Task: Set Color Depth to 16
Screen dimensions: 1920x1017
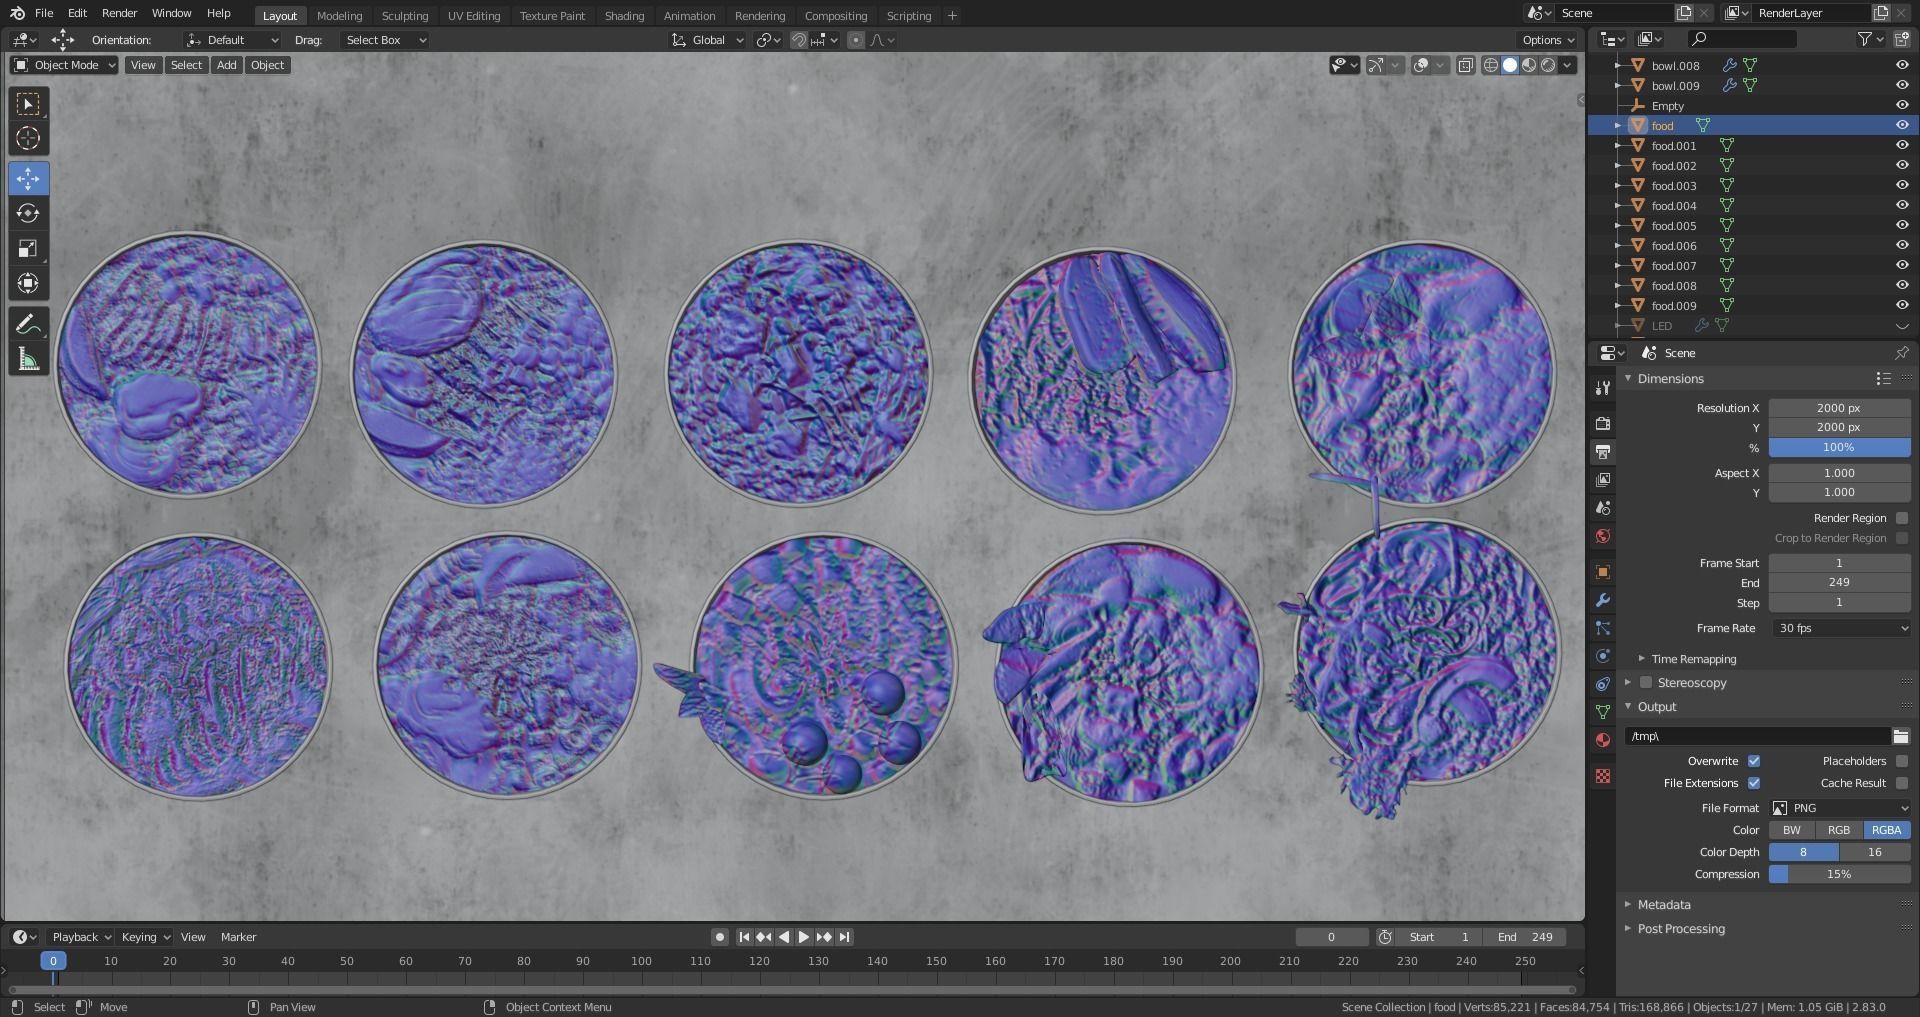Action: pyautogui.click(x=1875, y=852)
